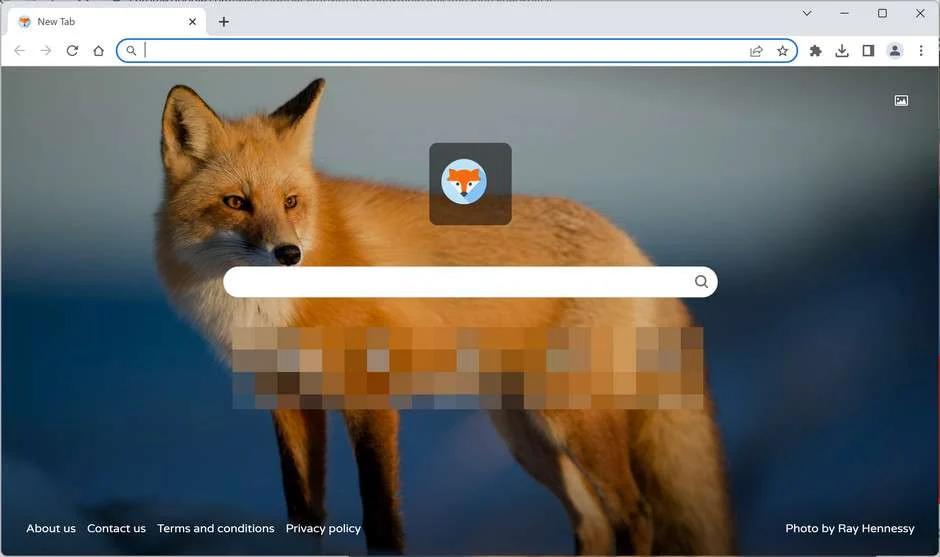
Task: Open the Extensions puzzle piece menu
Action: [x=815, y=51]
